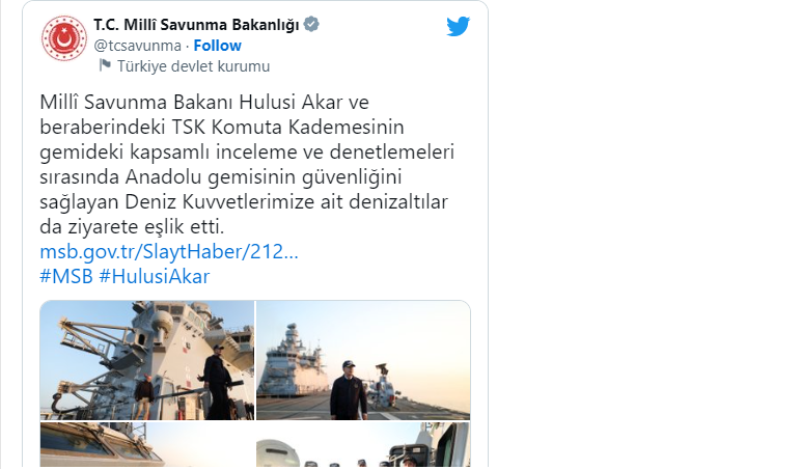Follow the tcsavunma account
The image size is (800, 469).
[217, 45]
